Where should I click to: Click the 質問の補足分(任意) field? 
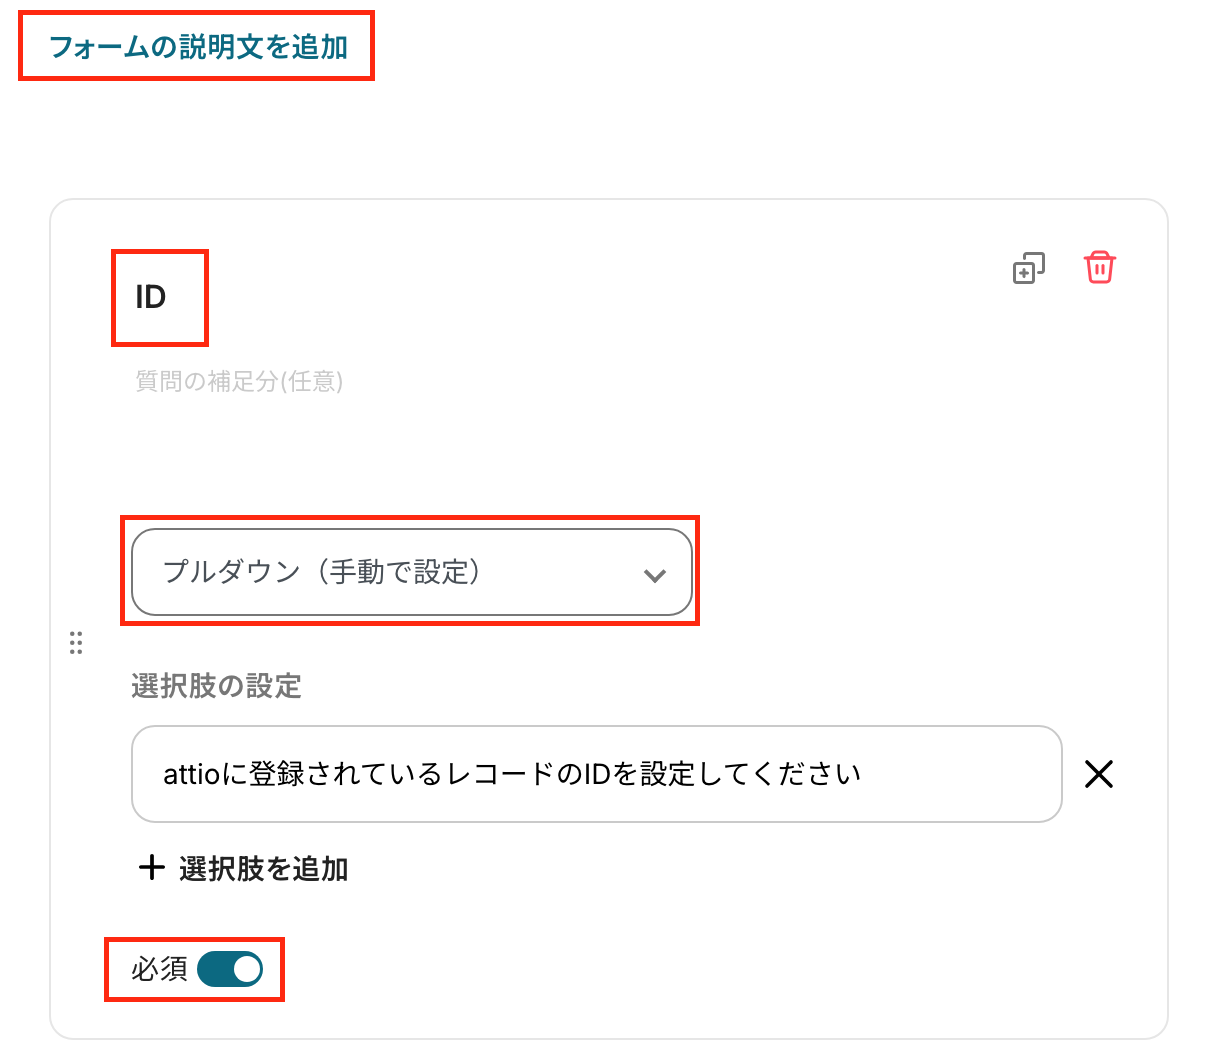239,381
